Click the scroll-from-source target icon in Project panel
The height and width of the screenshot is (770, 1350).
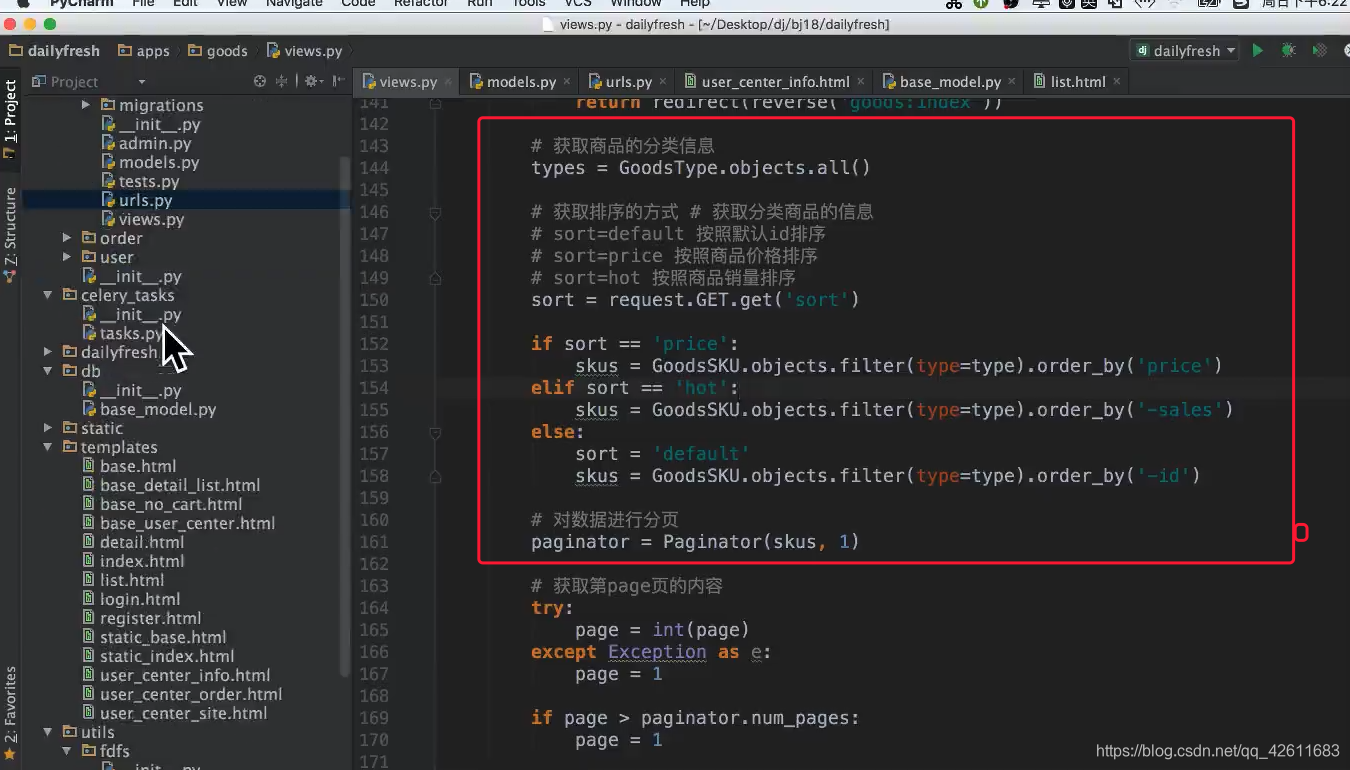click(x=260, y=81)
